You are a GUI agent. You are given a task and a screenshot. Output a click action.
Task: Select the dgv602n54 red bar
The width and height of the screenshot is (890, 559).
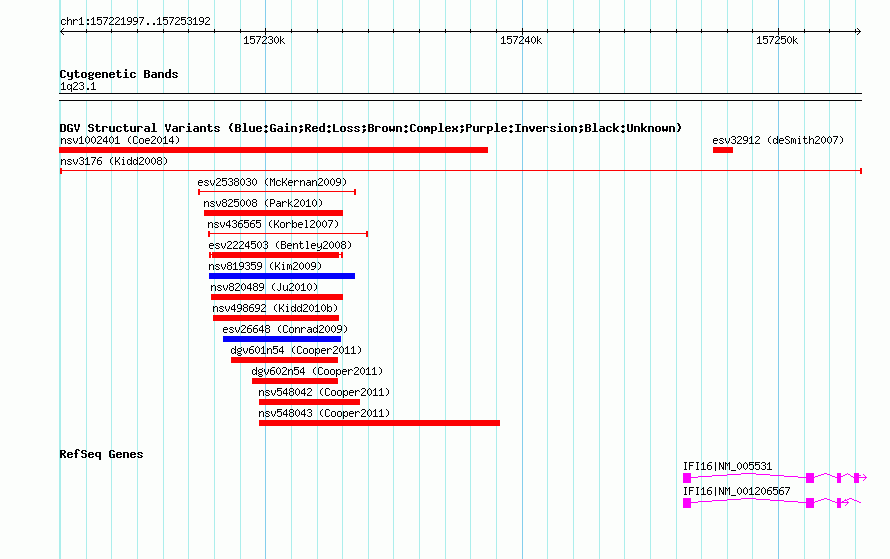click(x=295, y=381)
